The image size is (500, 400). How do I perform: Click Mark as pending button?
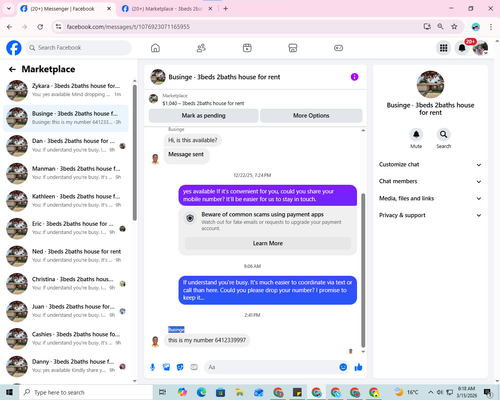click(x=203, y=116)
